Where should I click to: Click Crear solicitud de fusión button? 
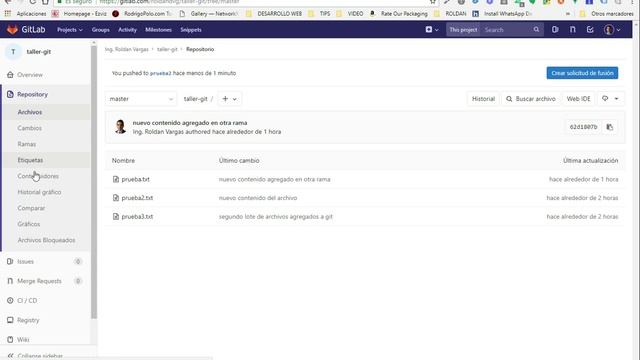(x=582, y=73)
